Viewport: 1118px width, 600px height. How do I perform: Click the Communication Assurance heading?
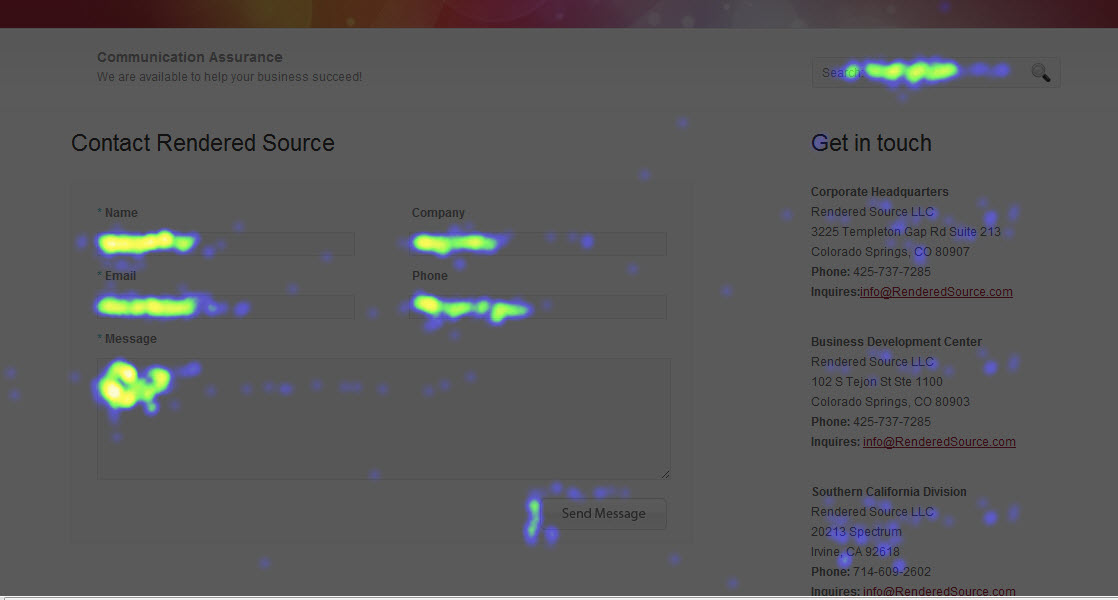190,57
